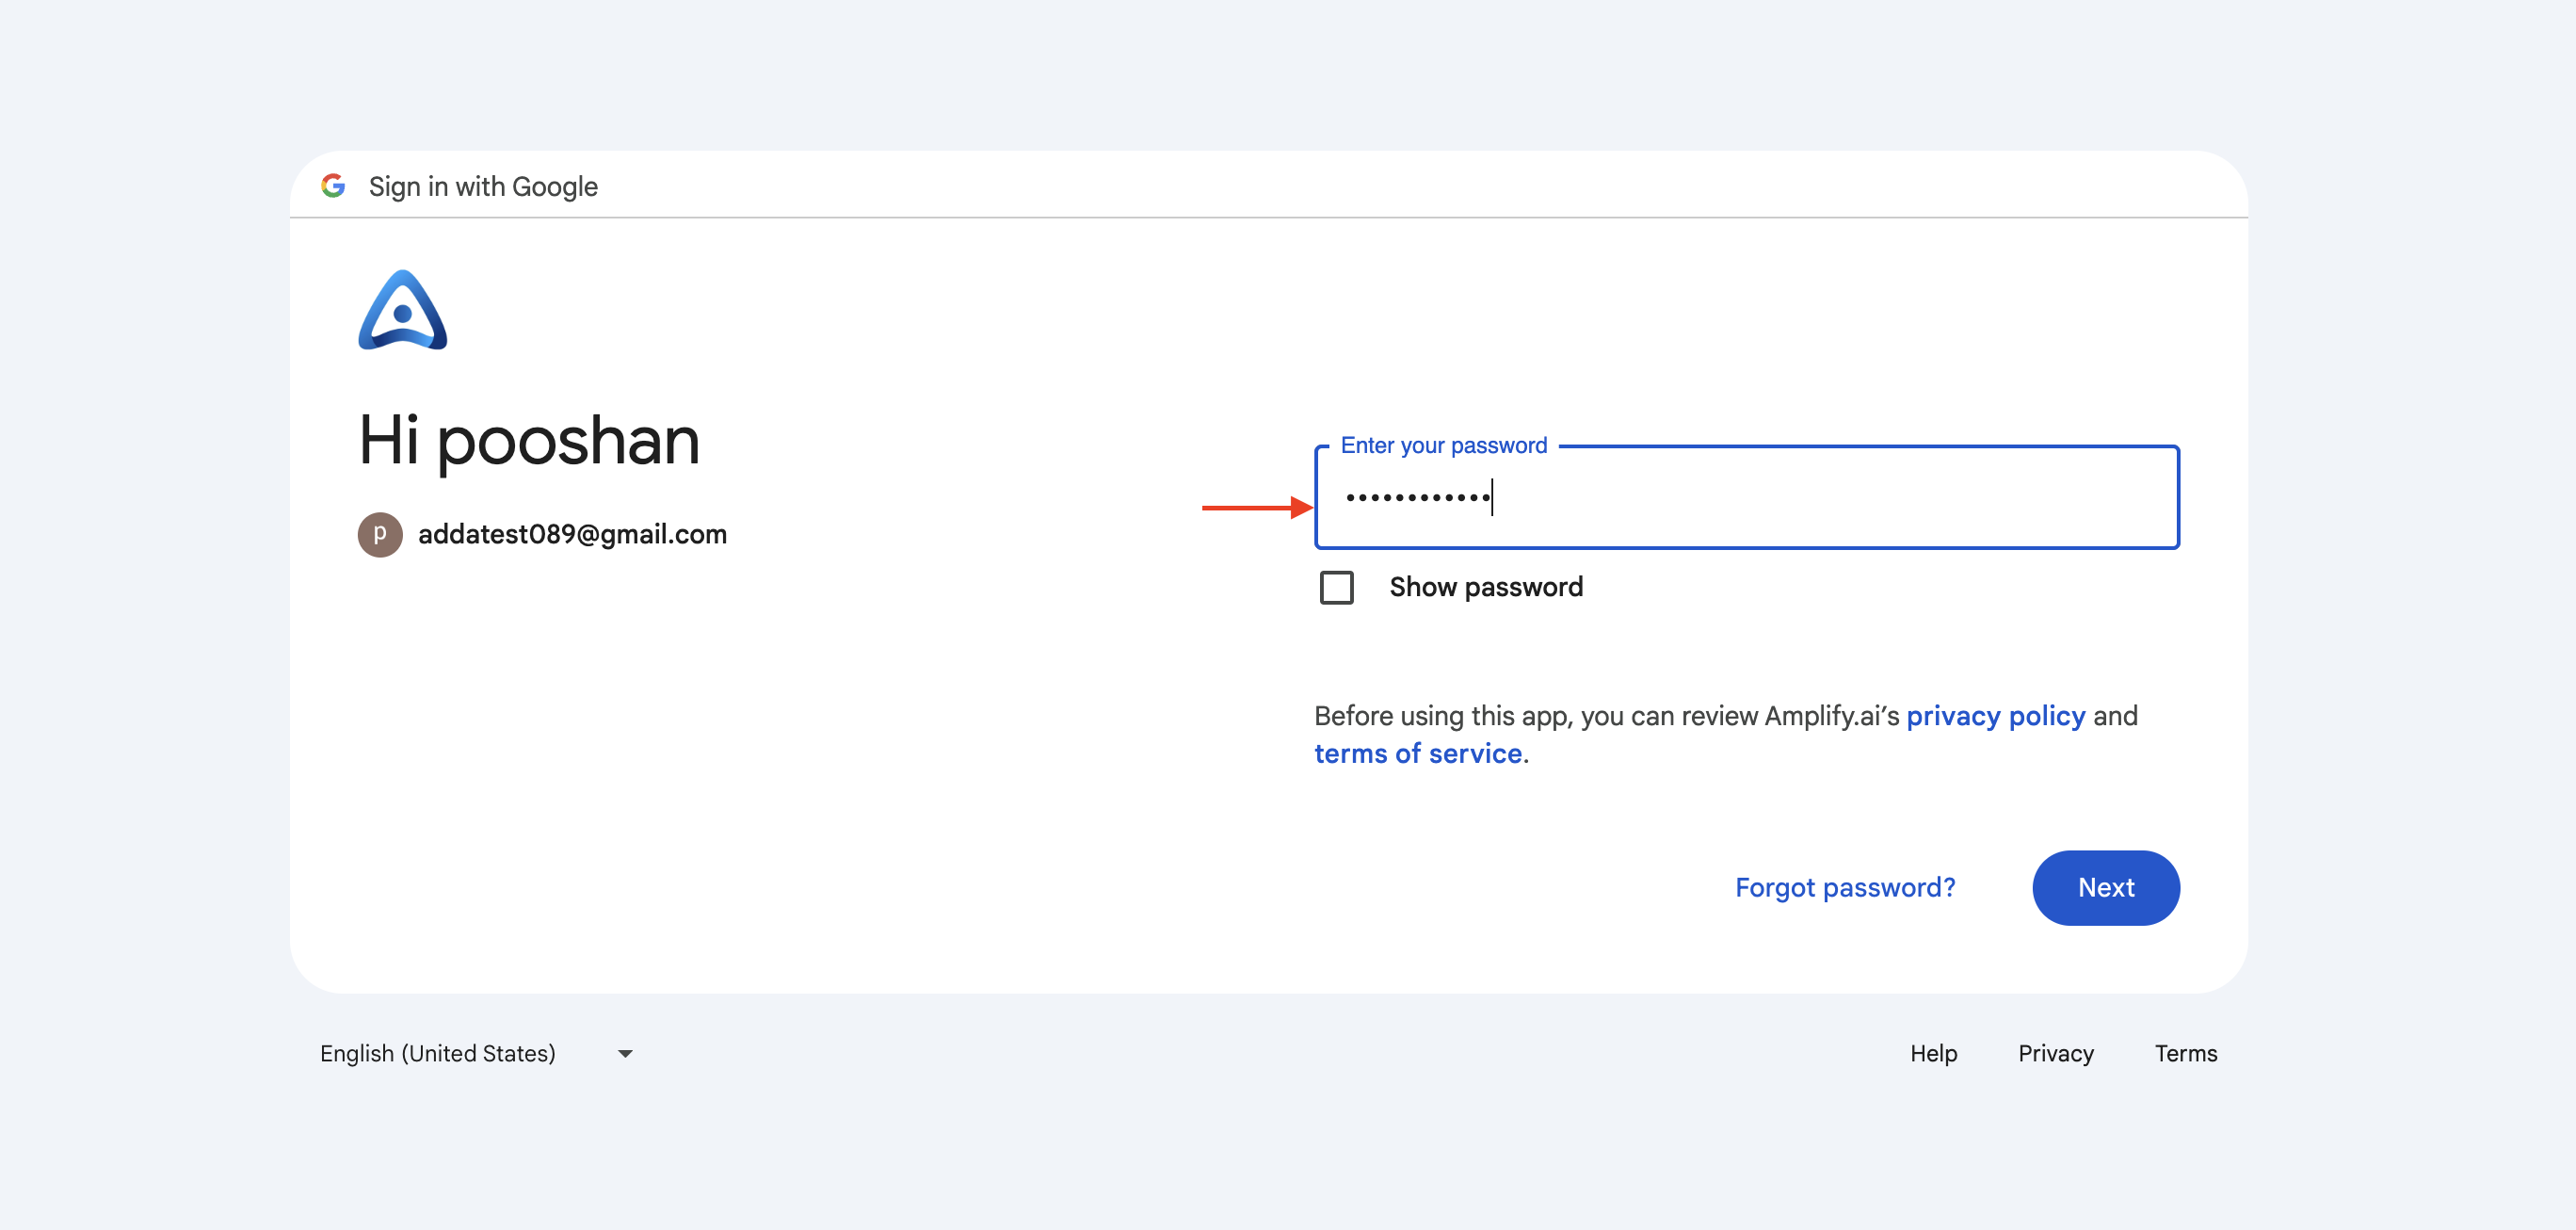2576x1230 pixels.
Task: Open the Help footer link
Action: tap(1933, 1053)
